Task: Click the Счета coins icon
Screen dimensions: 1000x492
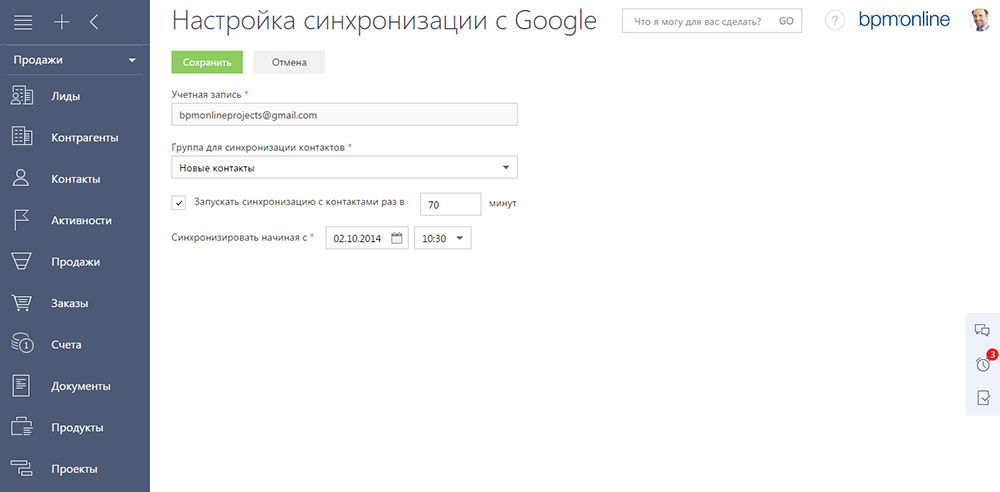Action: click(x=22, y=345)
